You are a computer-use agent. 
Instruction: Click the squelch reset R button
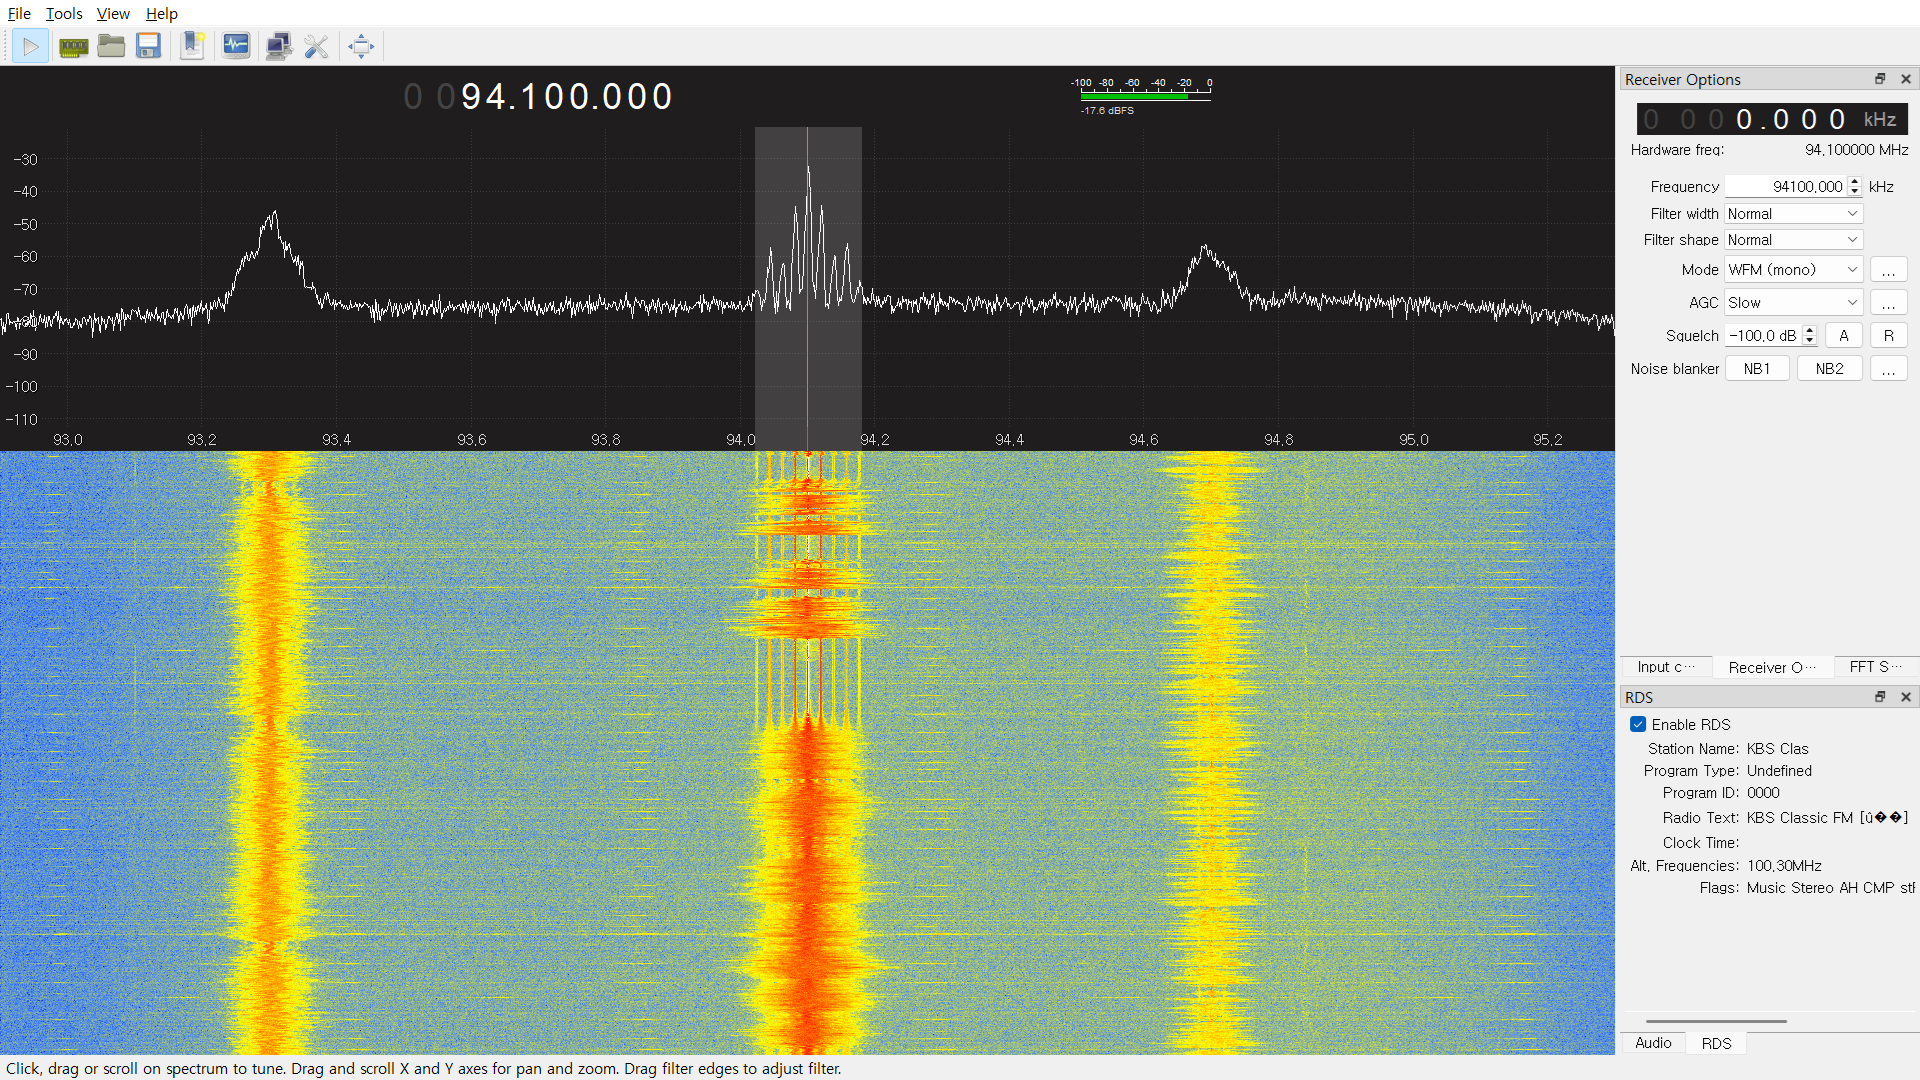pyautogui.click(x=1888, y=336)
